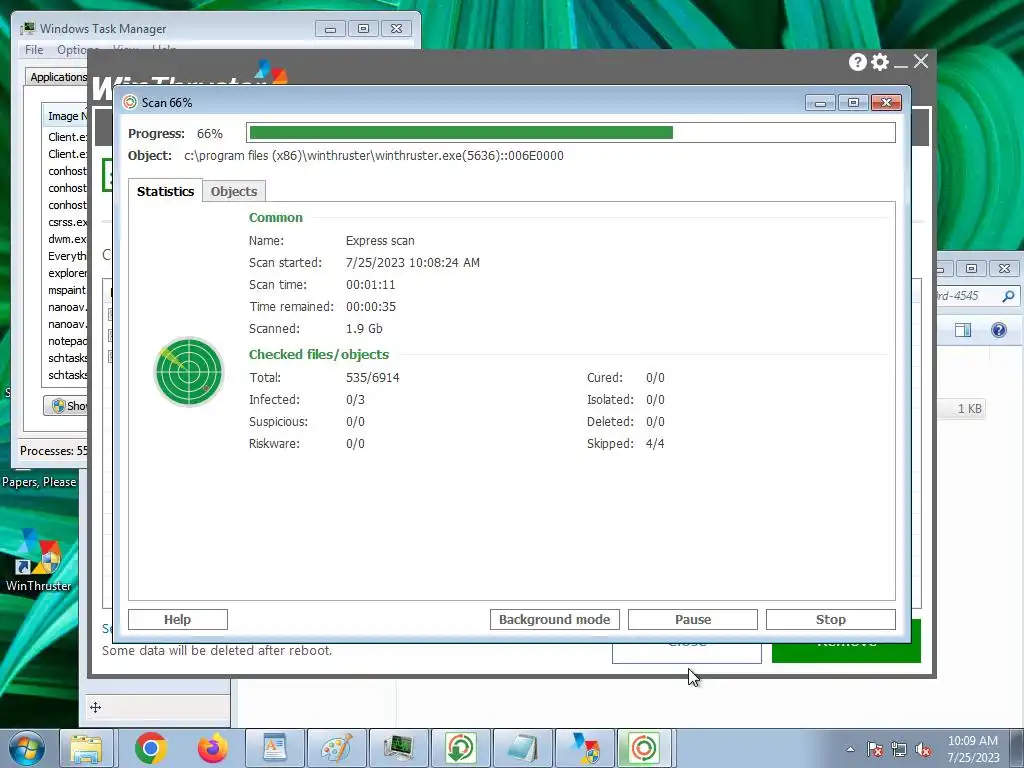The height and width of the screenshot is (768, 1024).
Task: Open Action Center flag icon
Action: click(x=875, y=749)
